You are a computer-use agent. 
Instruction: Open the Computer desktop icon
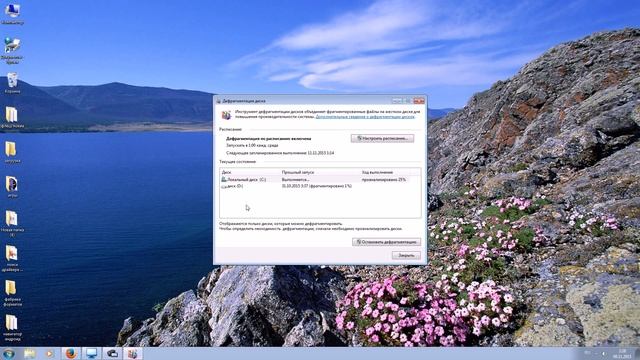tap(12, 12)
